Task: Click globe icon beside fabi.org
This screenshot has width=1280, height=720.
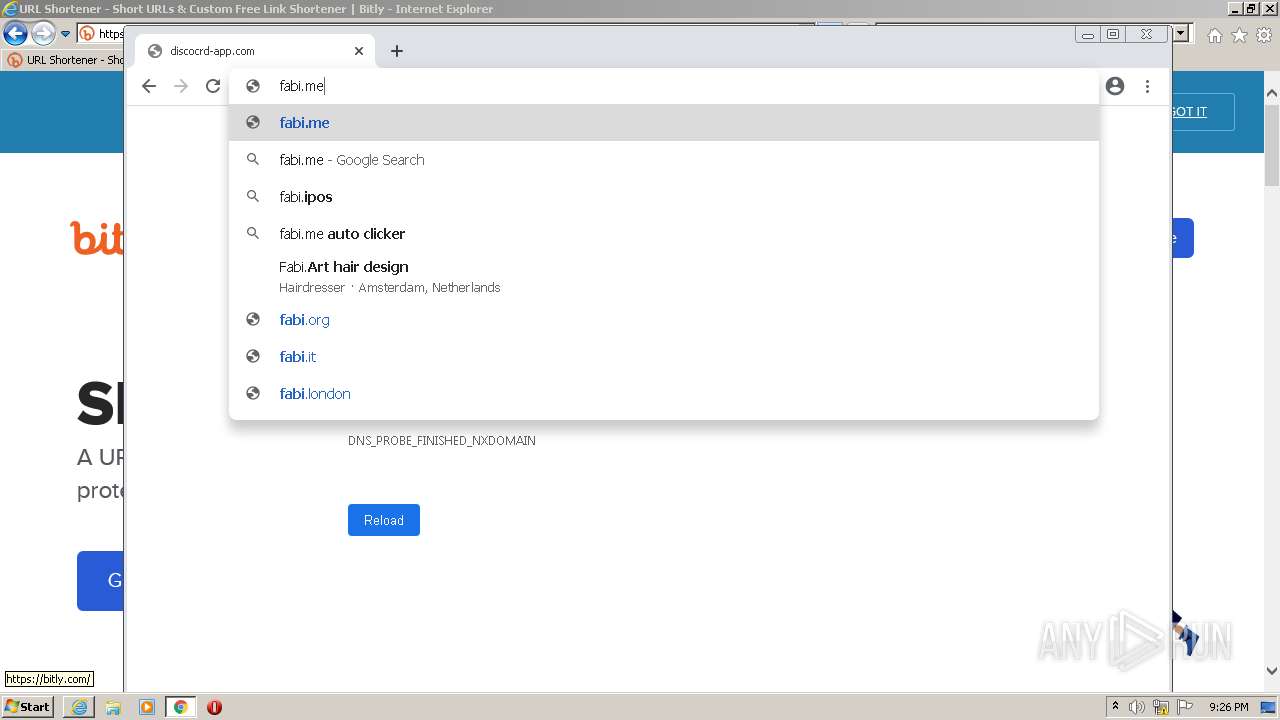Action: pos(253,320)
